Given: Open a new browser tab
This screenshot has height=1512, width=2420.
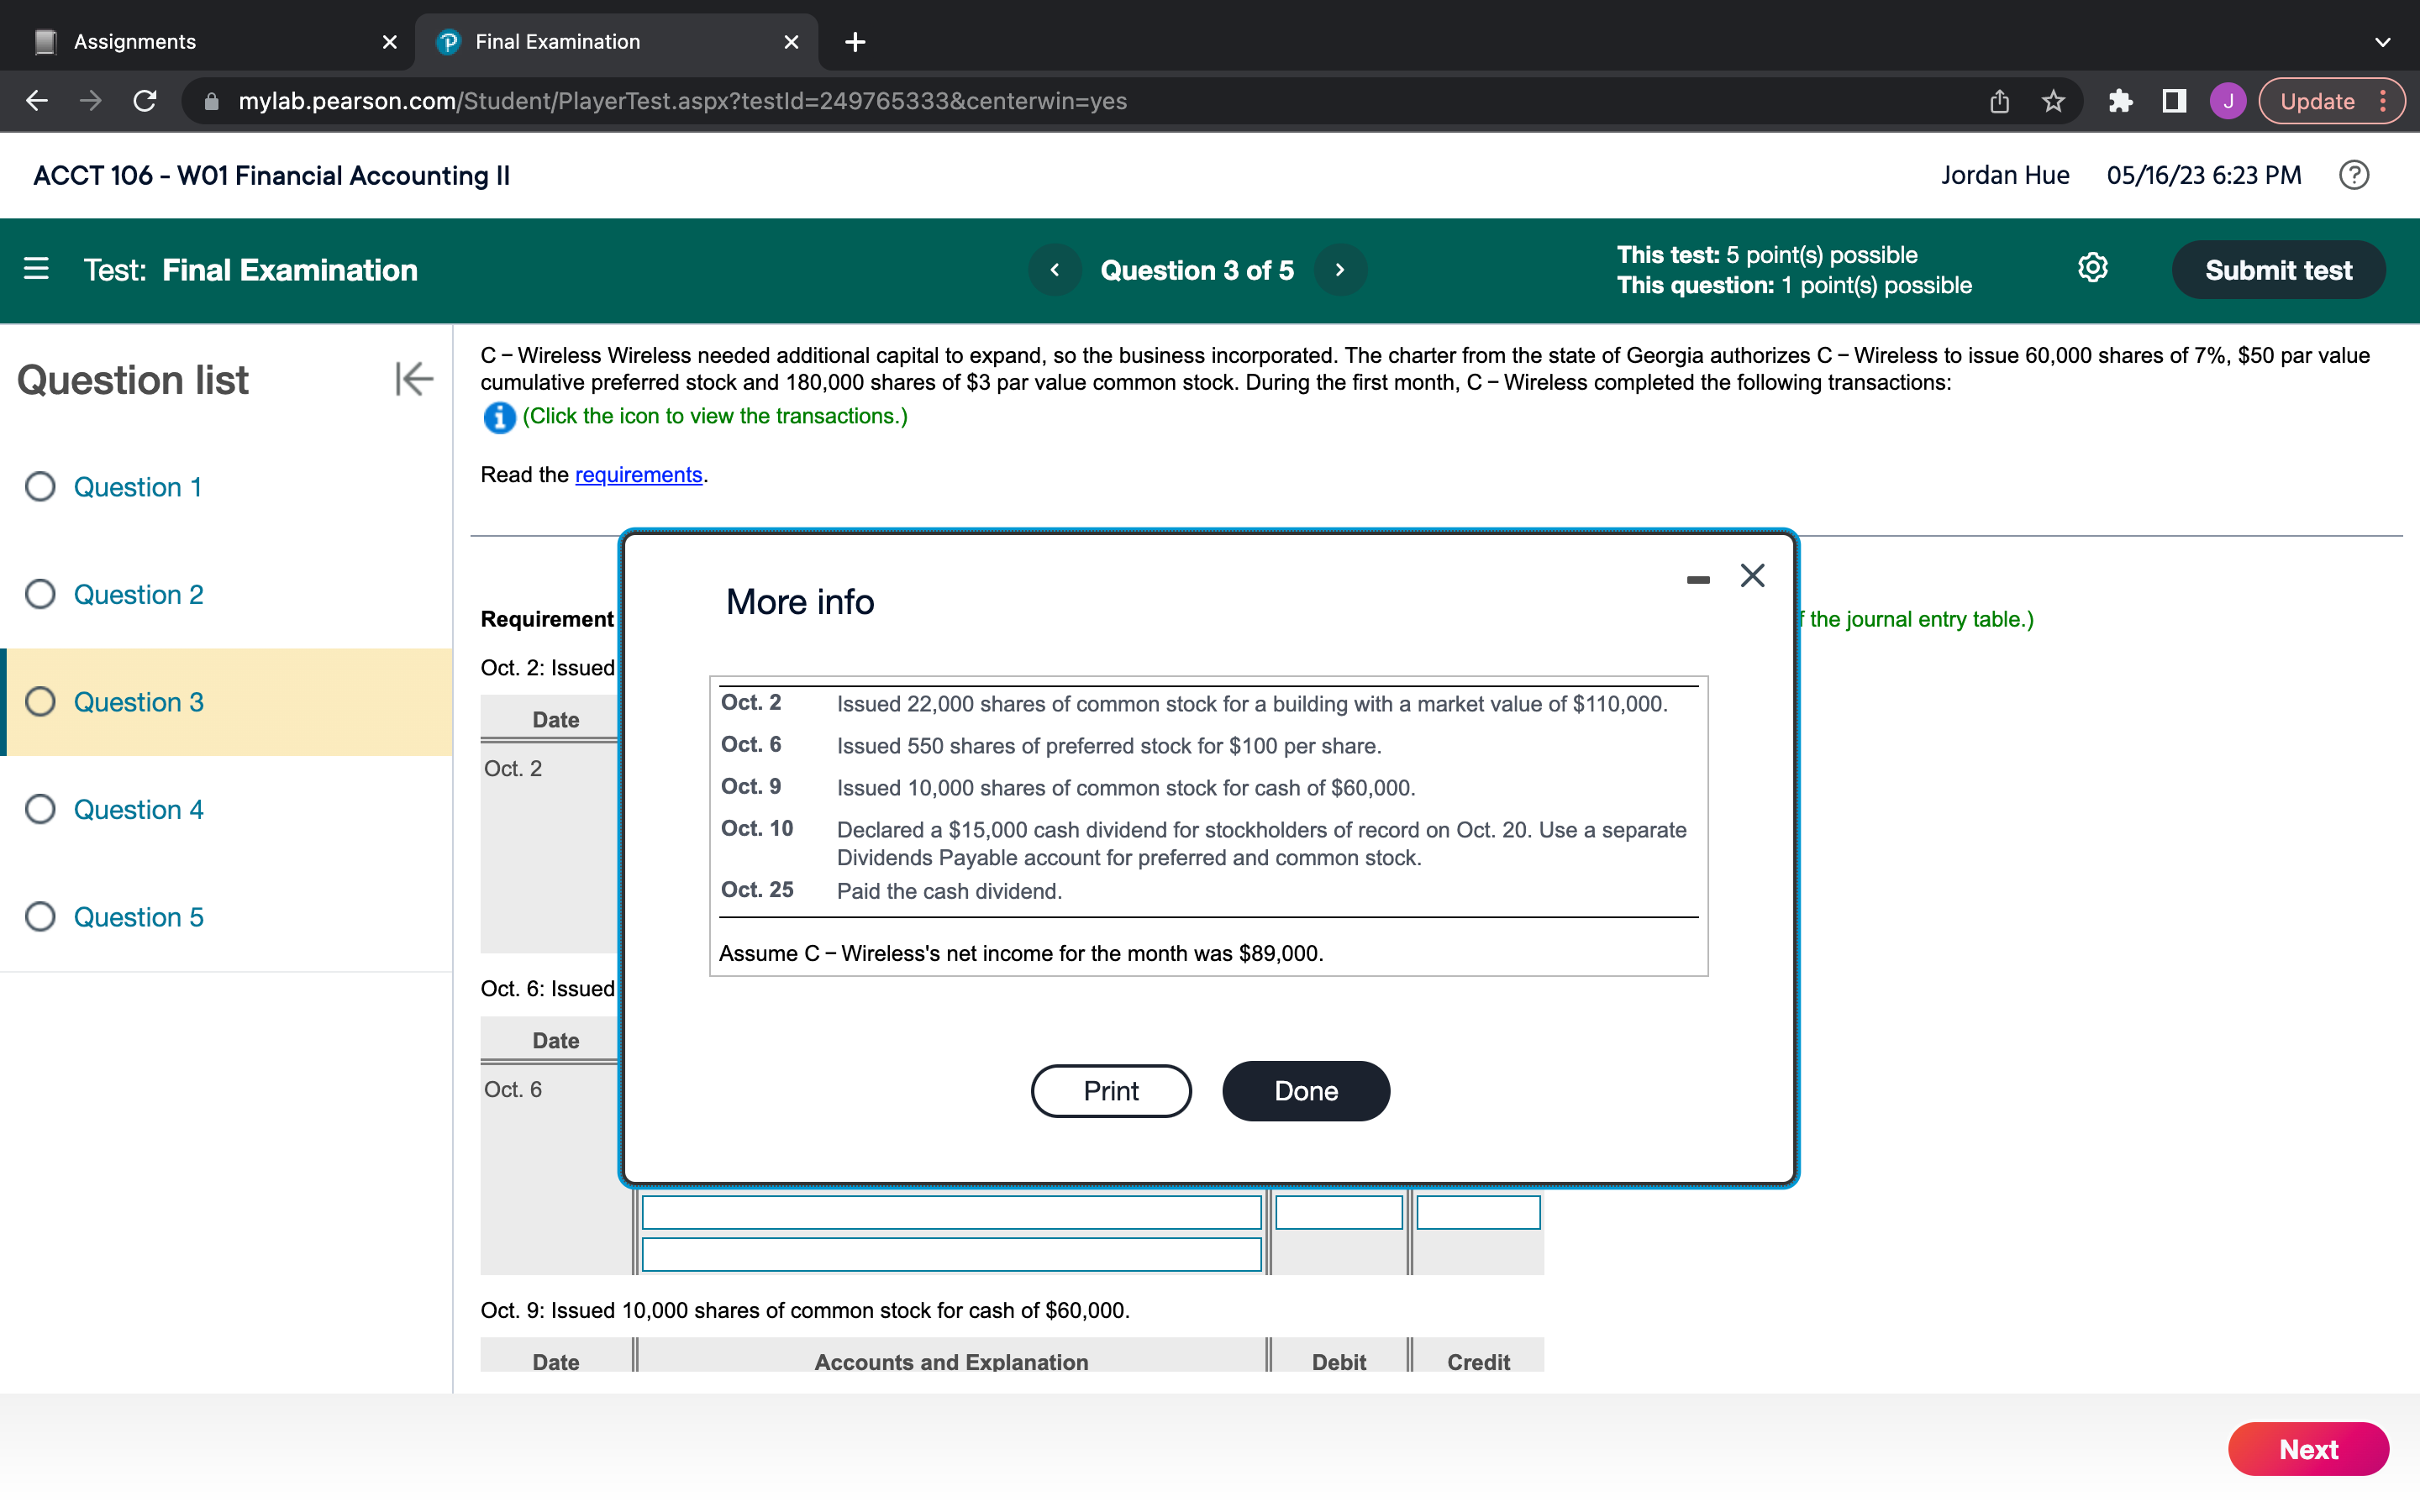Looking at the screenshot, I should click(x=855, y=42).
